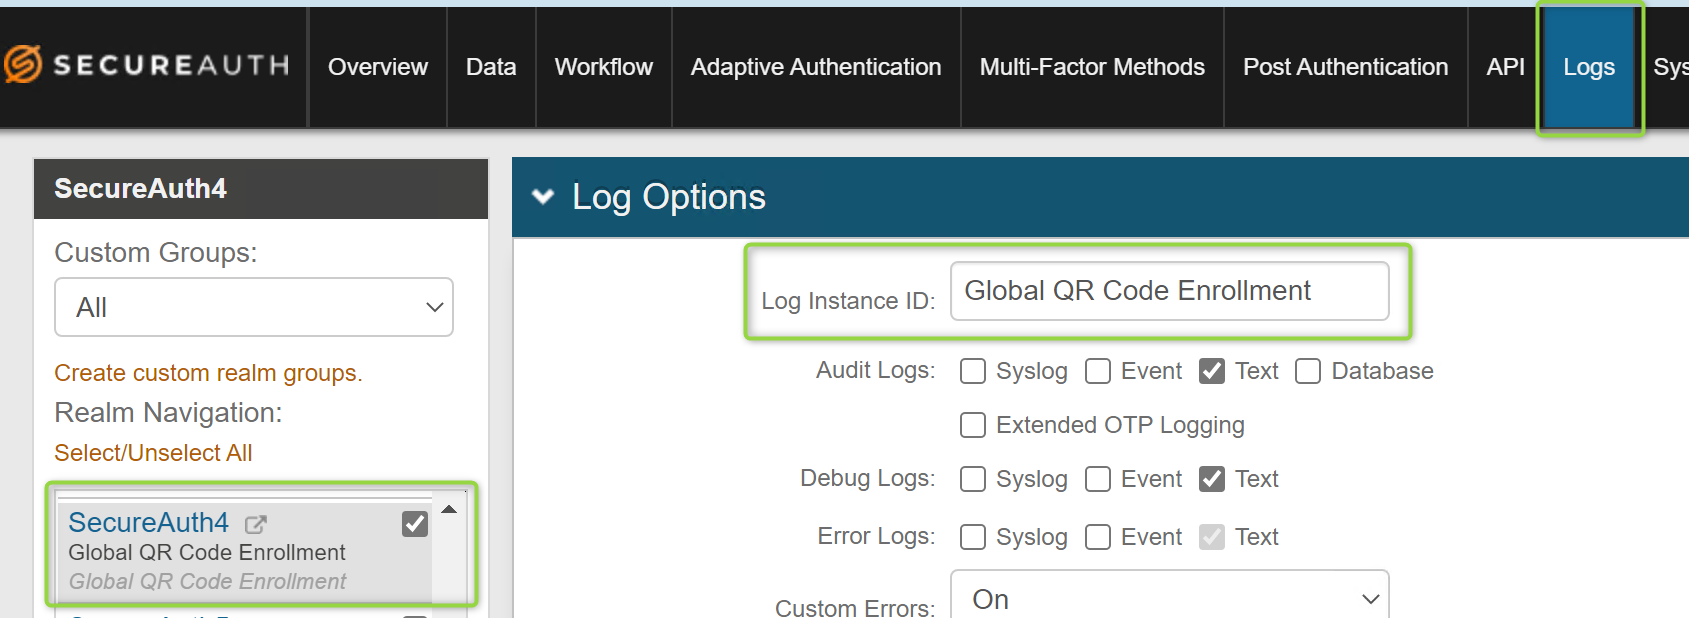This screenshot has width=1689, height=618.
Task: Click the Log Instance ID field
Action: 1169,291
